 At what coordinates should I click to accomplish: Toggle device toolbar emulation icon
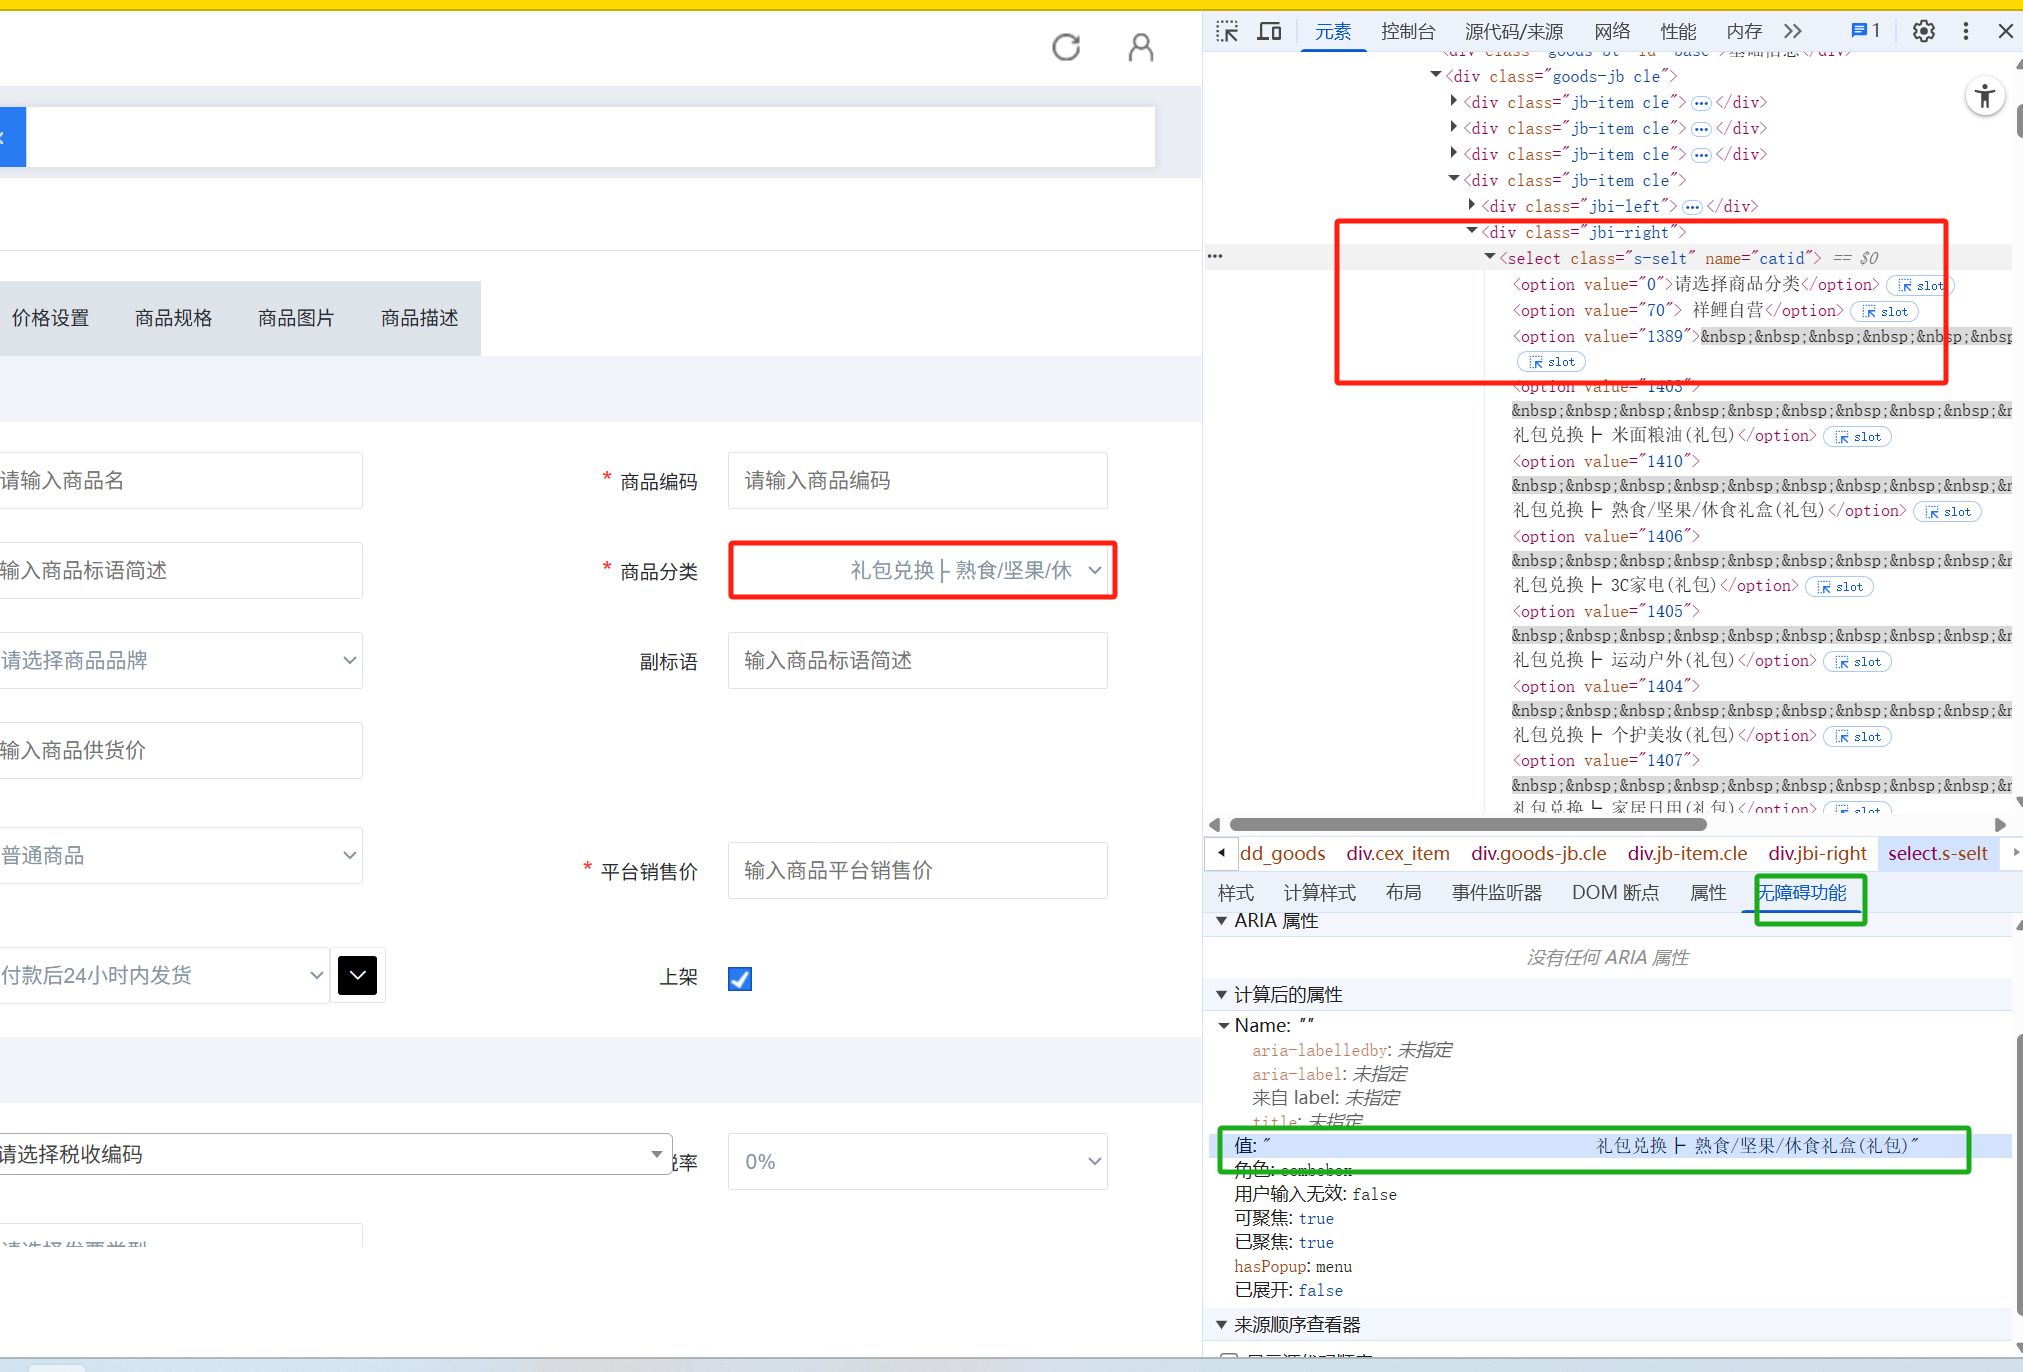pos(1269,32)
